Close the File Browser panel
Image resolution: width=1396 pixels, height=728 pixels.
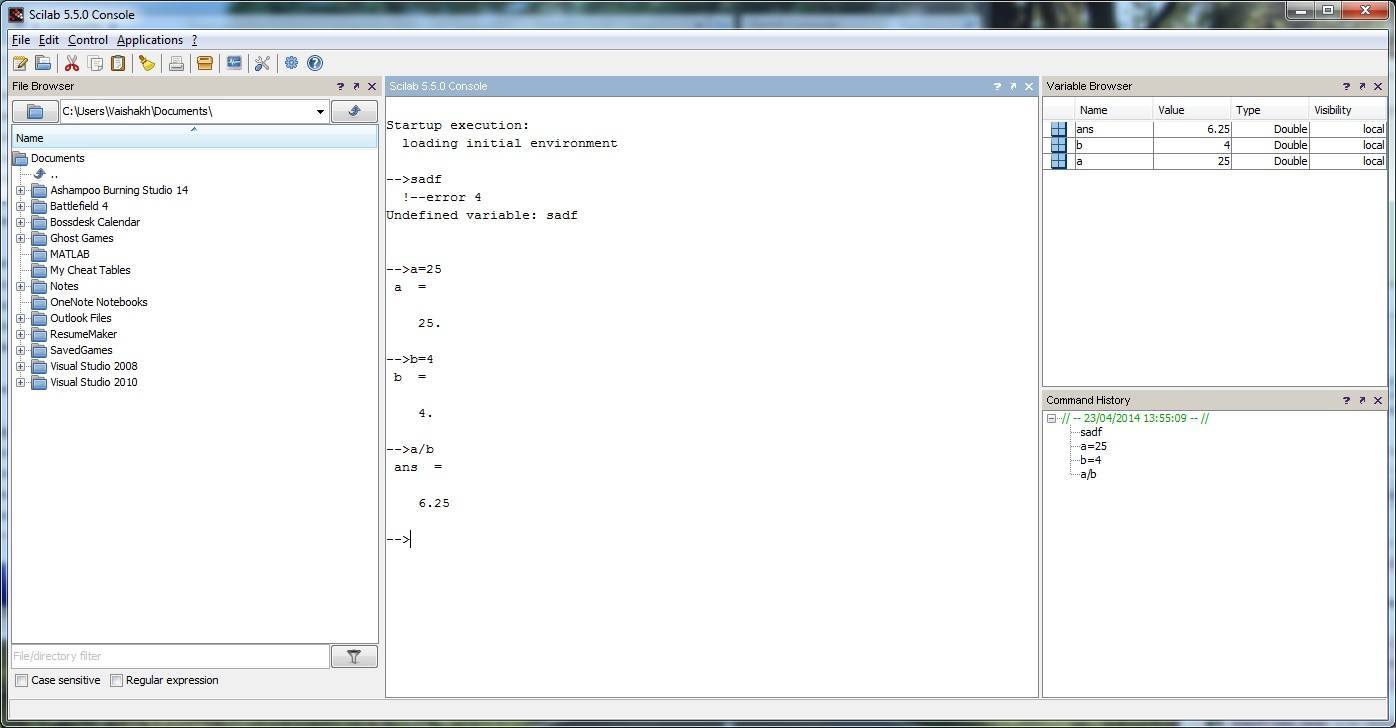point(372,87)
